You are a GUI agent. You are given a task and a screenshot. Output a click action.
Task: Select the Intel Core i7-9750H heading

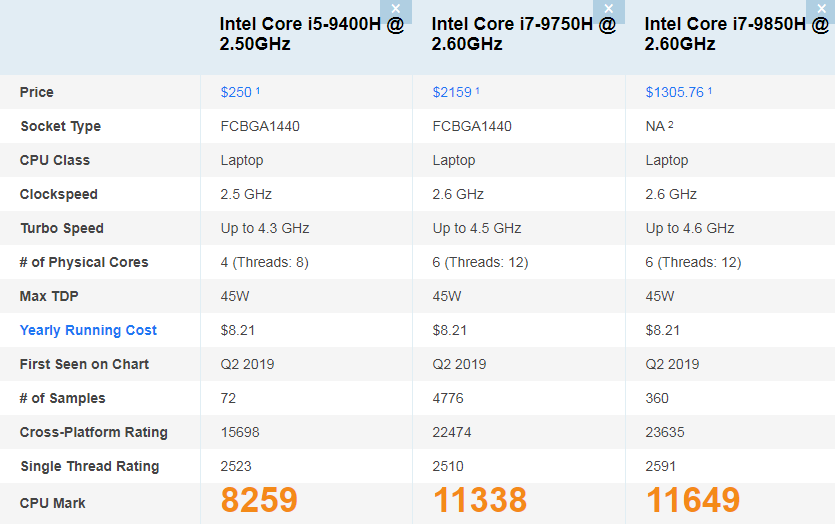click(524, 34)
